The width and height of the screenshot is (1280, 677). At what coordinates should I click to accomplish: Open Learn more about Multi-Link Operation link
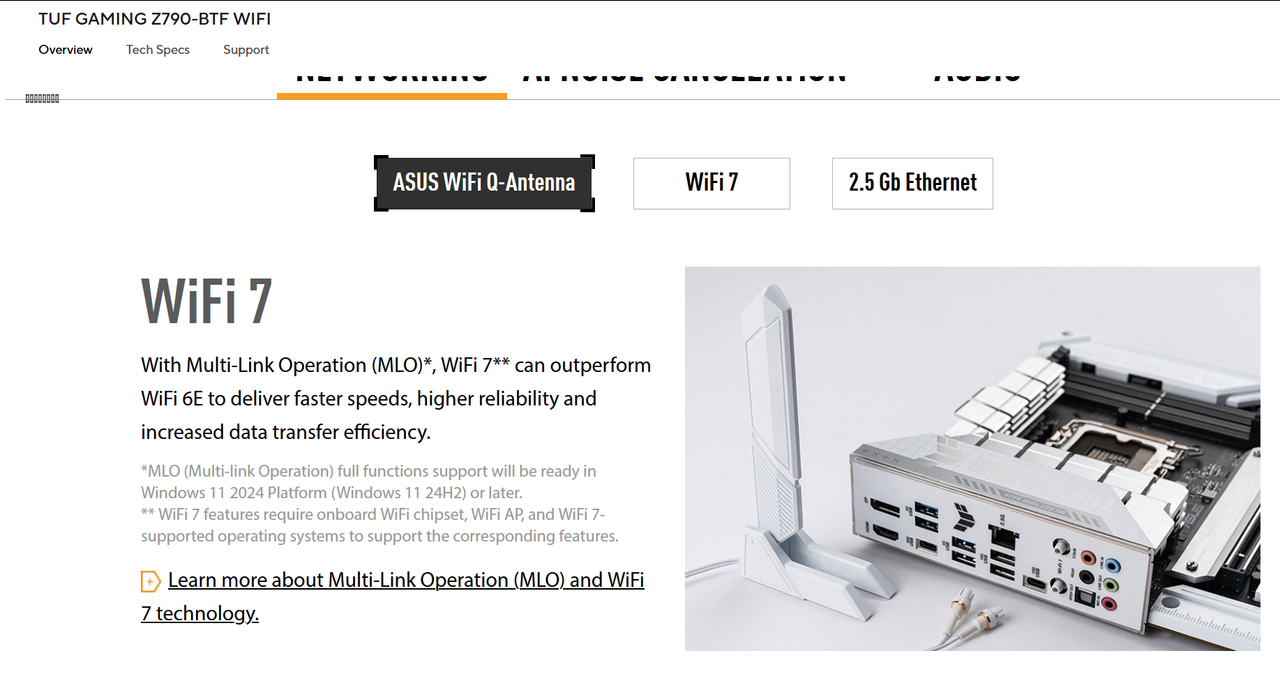tap(393, 597)
